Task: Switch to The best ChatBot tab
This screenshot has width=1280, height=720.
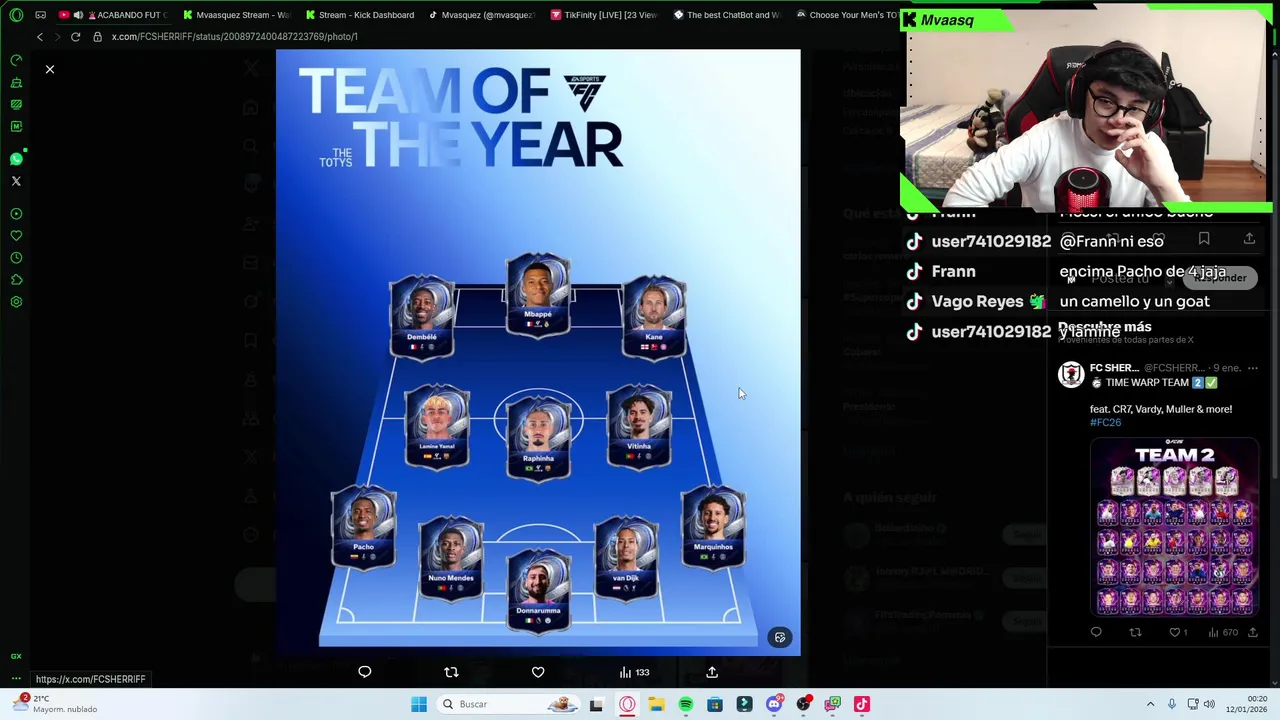Action: (727, 15)
